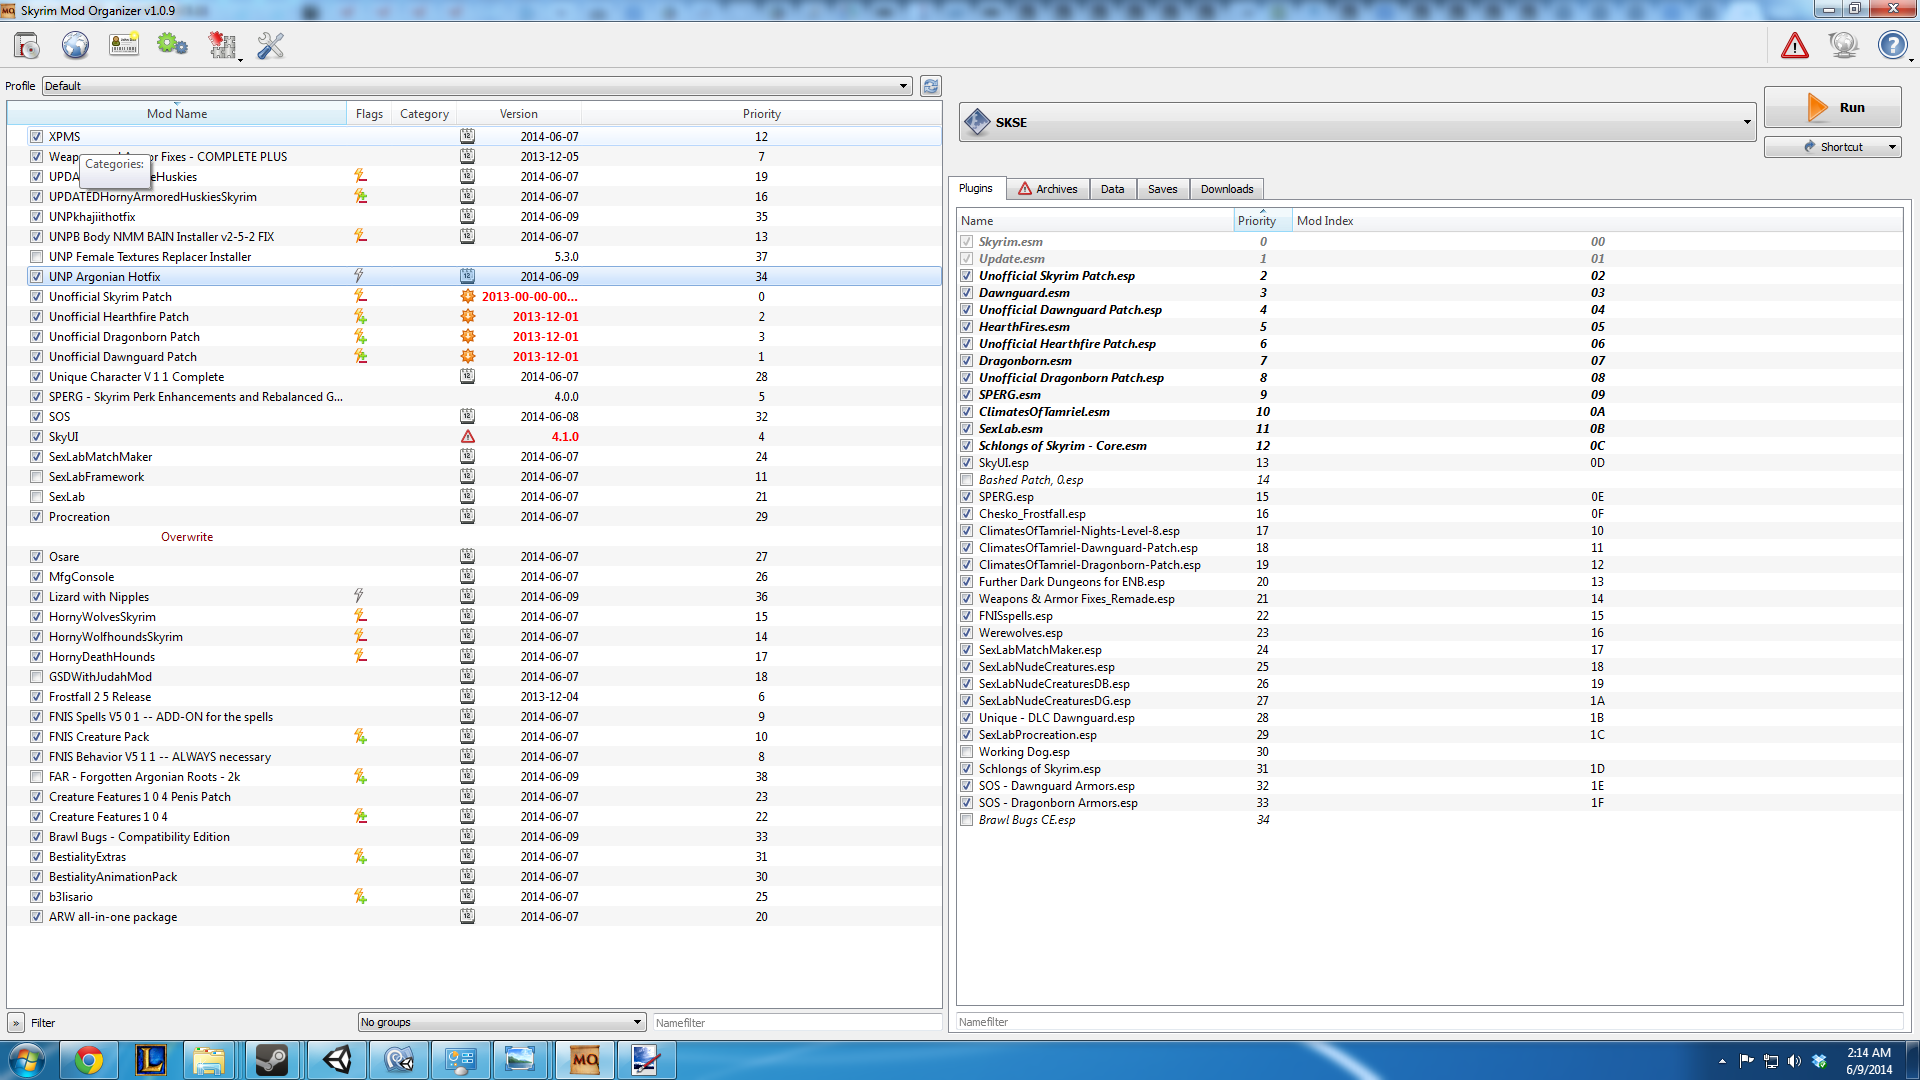This screenshot has height=1080, width=1920.
Task: Open Settings wrench and screwdriver icon
Action: point(271,46)
